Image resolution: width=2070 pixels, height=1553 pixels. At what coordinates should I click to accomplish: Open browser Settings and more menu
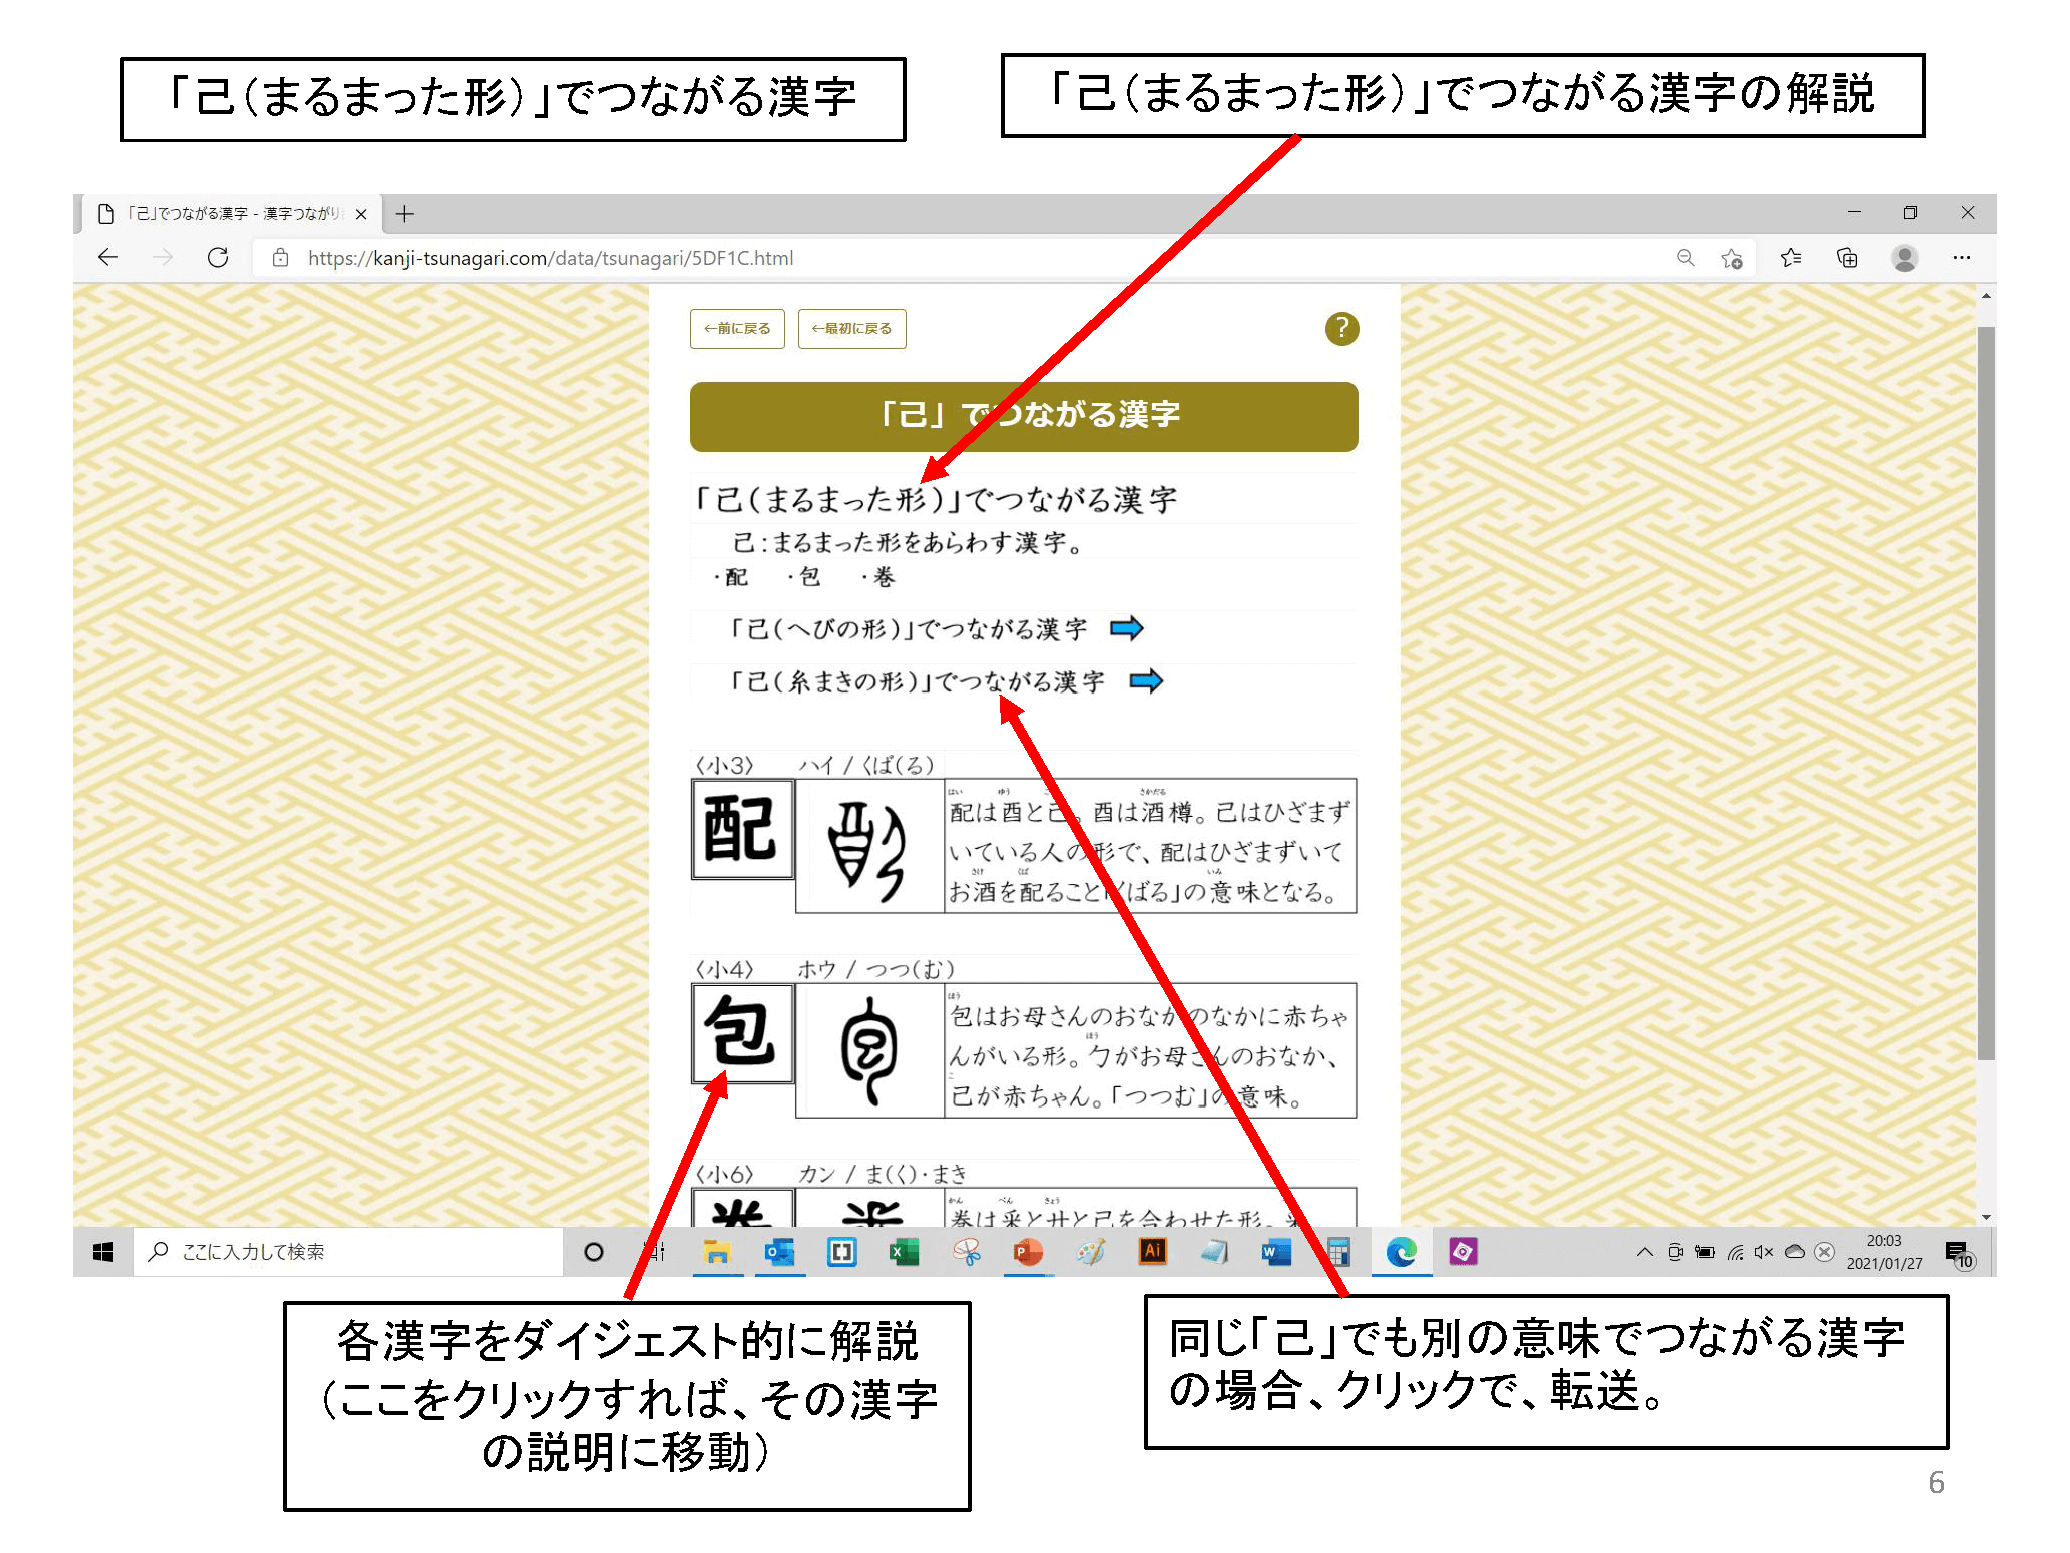pyautogui.click(x=1961, y=258)
